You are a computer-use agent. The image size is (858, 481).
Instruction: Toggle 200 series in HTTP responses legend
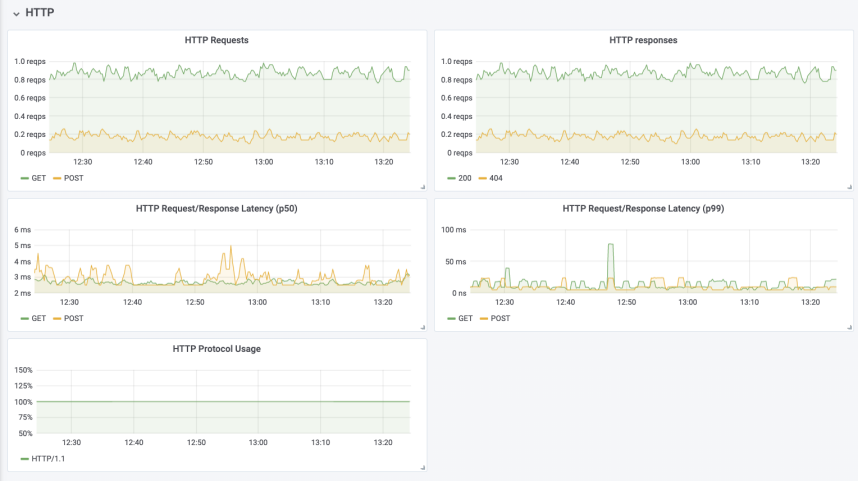point(465,178)
